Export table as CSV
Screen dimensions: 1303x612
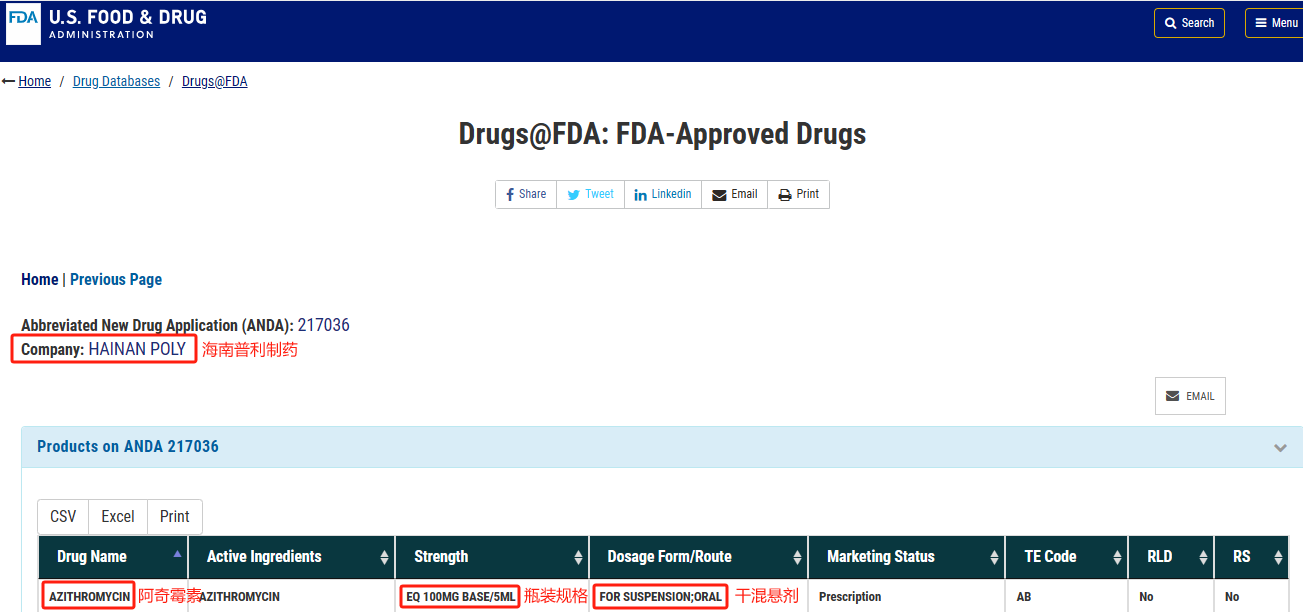tap(63, 516)
